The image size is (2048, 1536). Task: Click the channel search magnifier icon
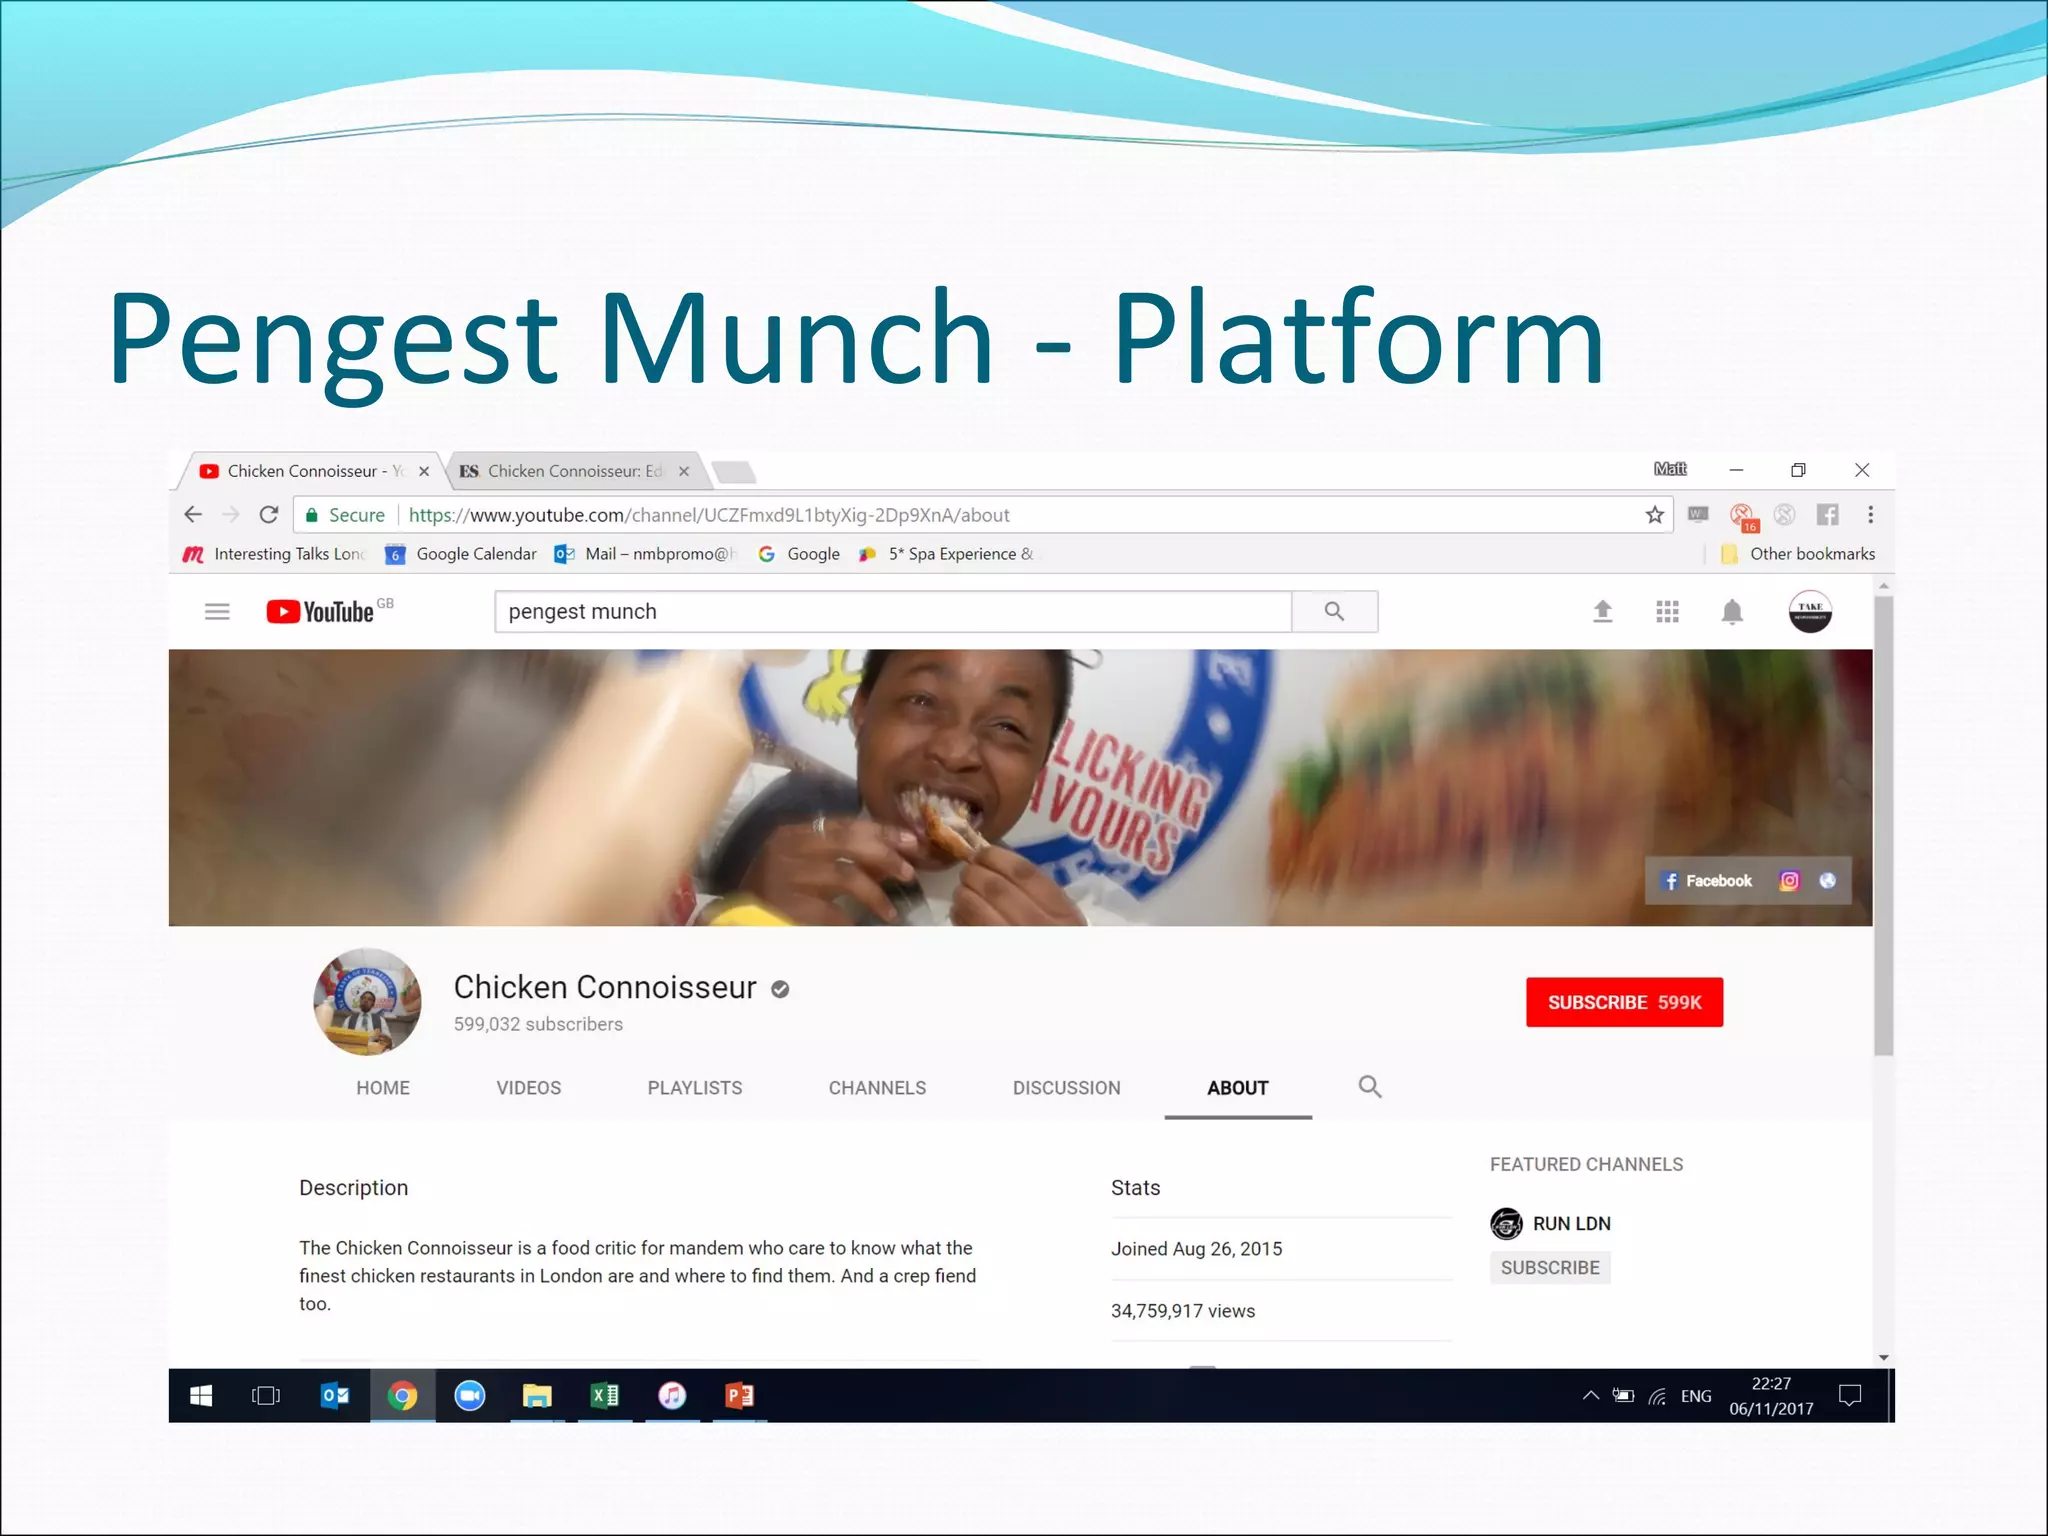[x=1370, y=1087]
